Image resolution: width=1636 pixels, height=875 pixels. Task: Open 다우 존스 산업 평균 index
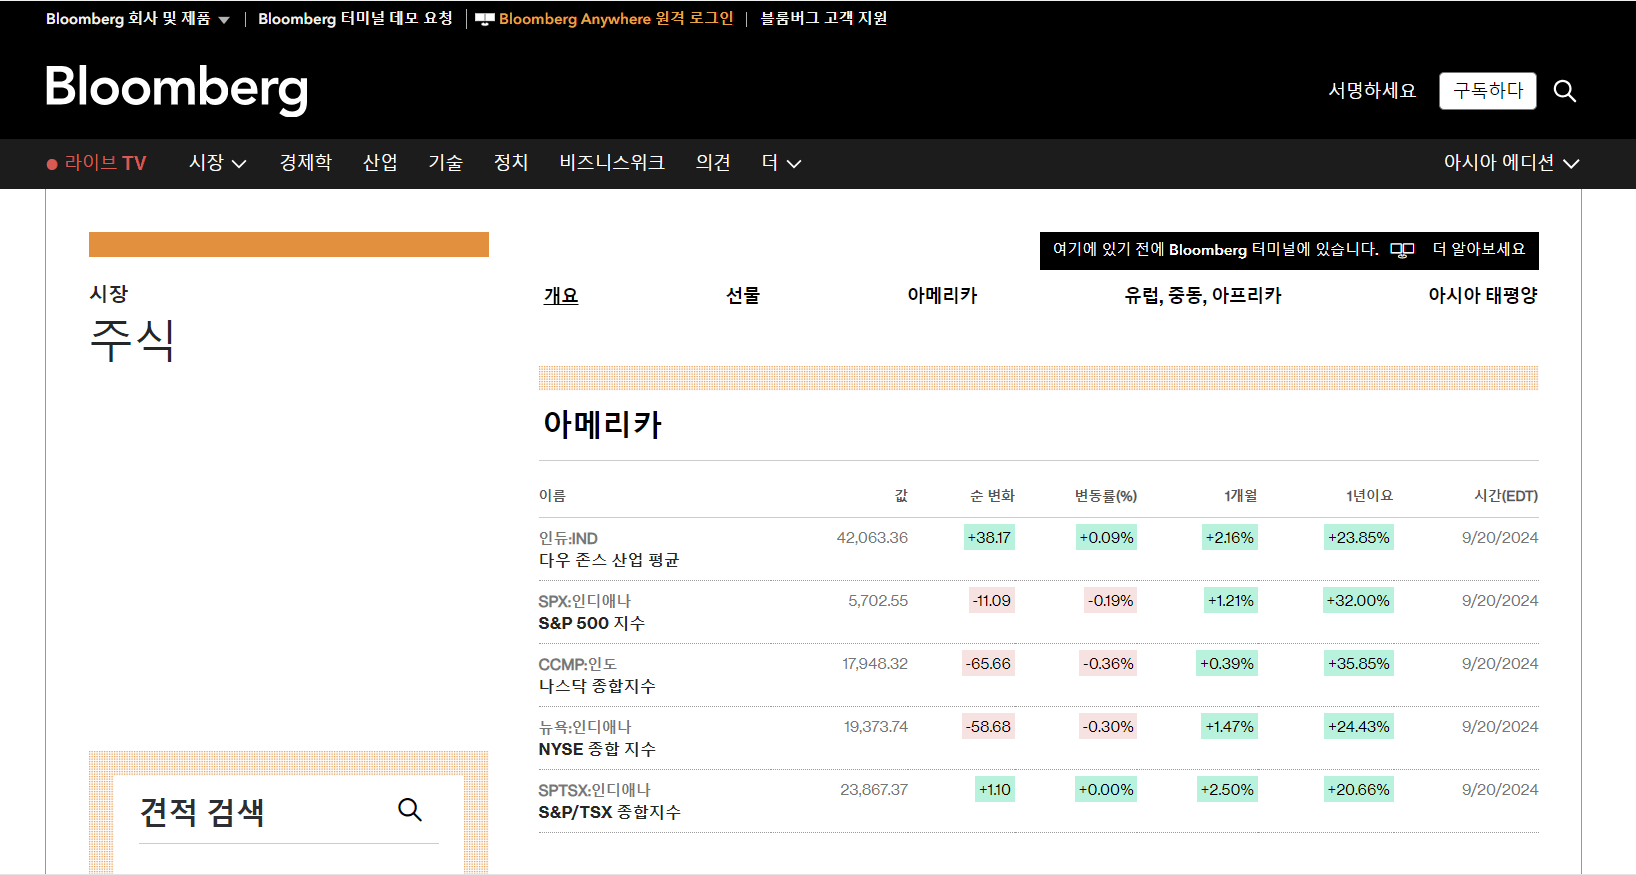pos(609,560)
